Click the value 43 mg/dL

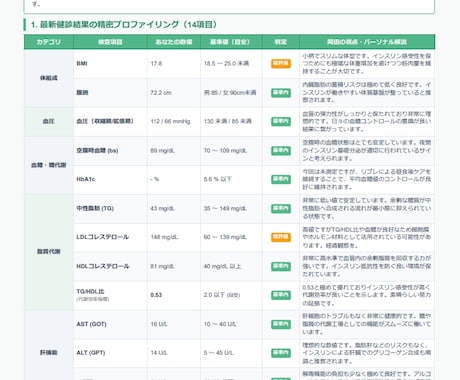pyautogui.click(x=162, y=208)
